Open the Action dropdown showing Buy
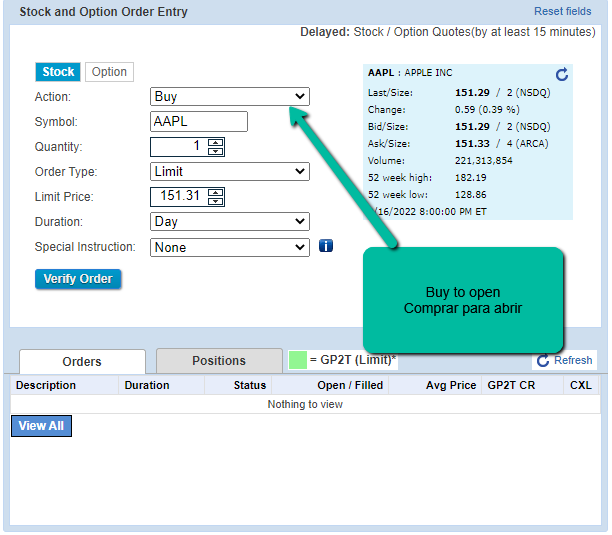The image size is (612, 535). coord(229,97)
